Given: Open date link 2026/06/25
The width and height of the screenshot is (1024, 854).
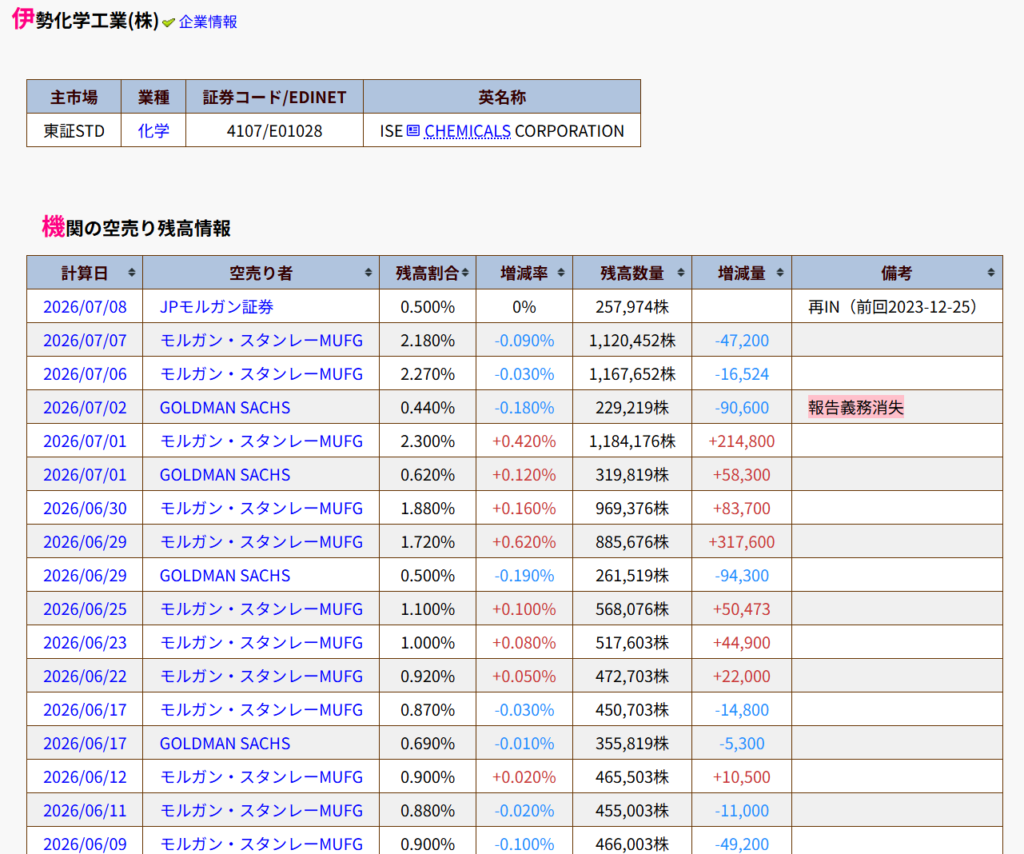Looking at the screenshot, I should tap(85, 609).
